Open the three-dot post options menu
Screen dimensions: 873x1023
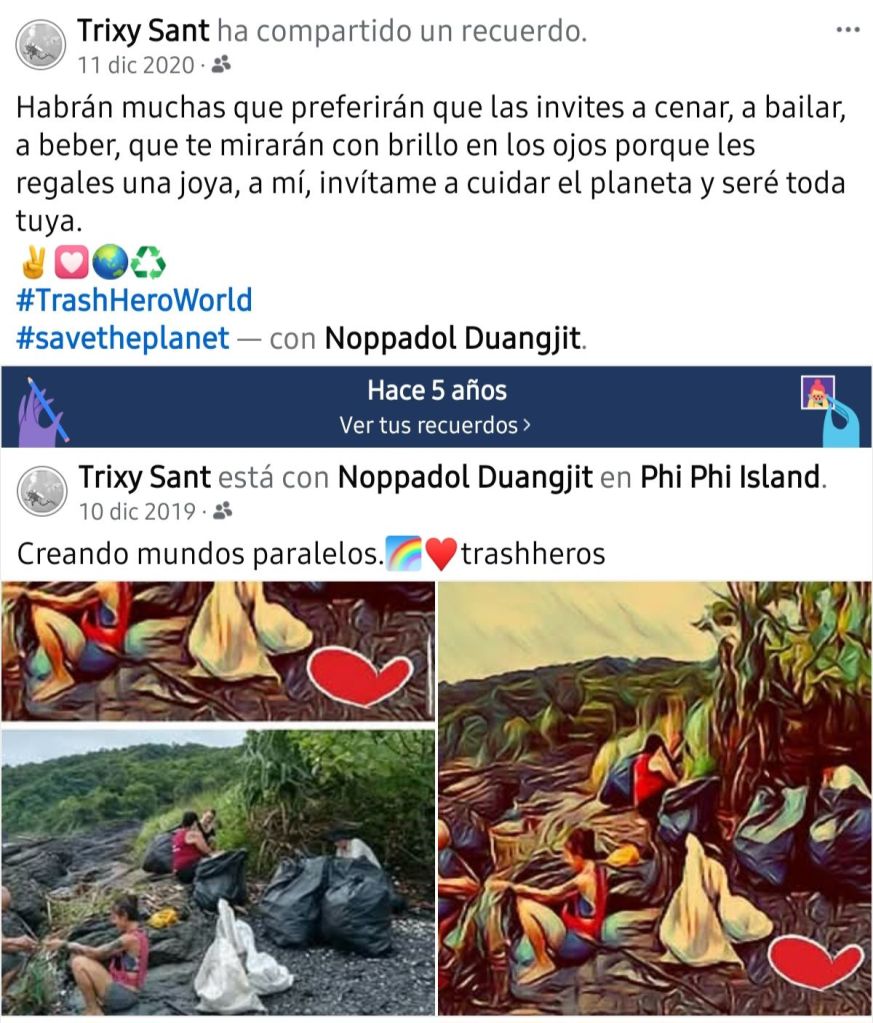pos(848,29)
